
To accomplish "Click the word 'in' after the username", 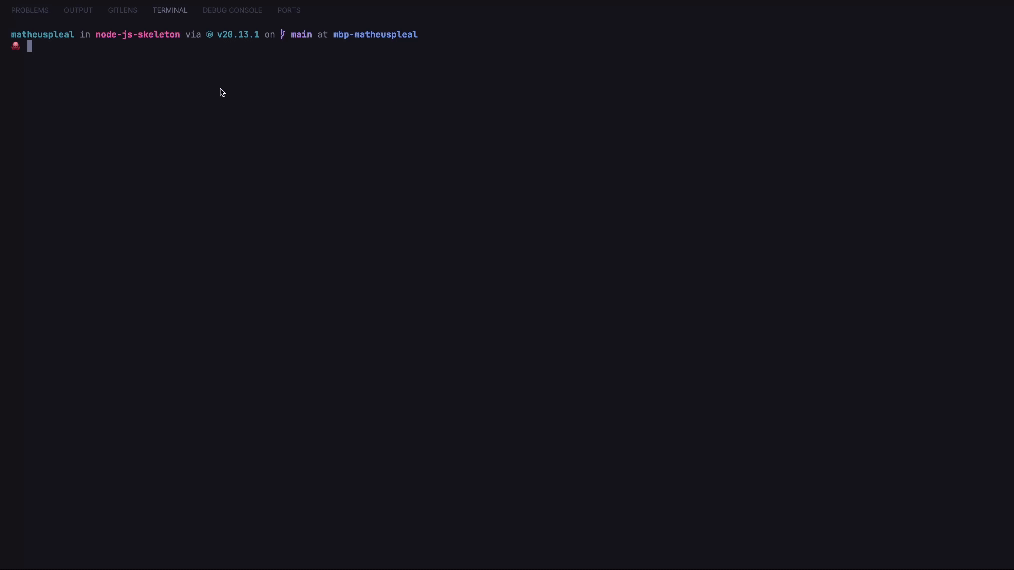I will [85, 35].
